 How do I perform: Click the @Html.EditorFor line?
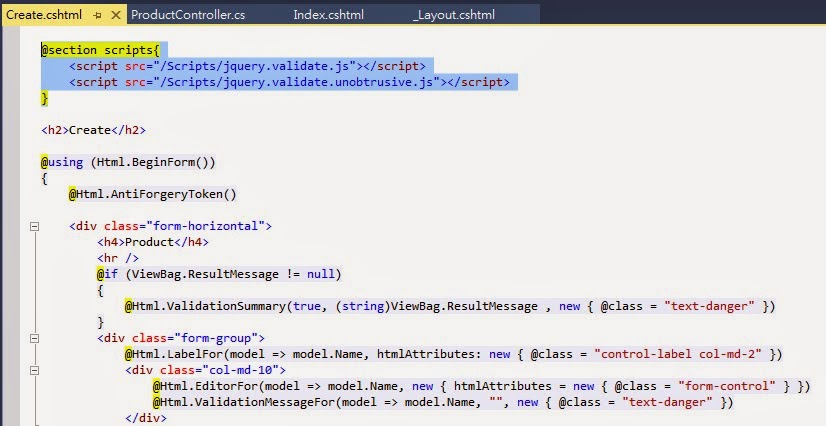coord(481,387)
